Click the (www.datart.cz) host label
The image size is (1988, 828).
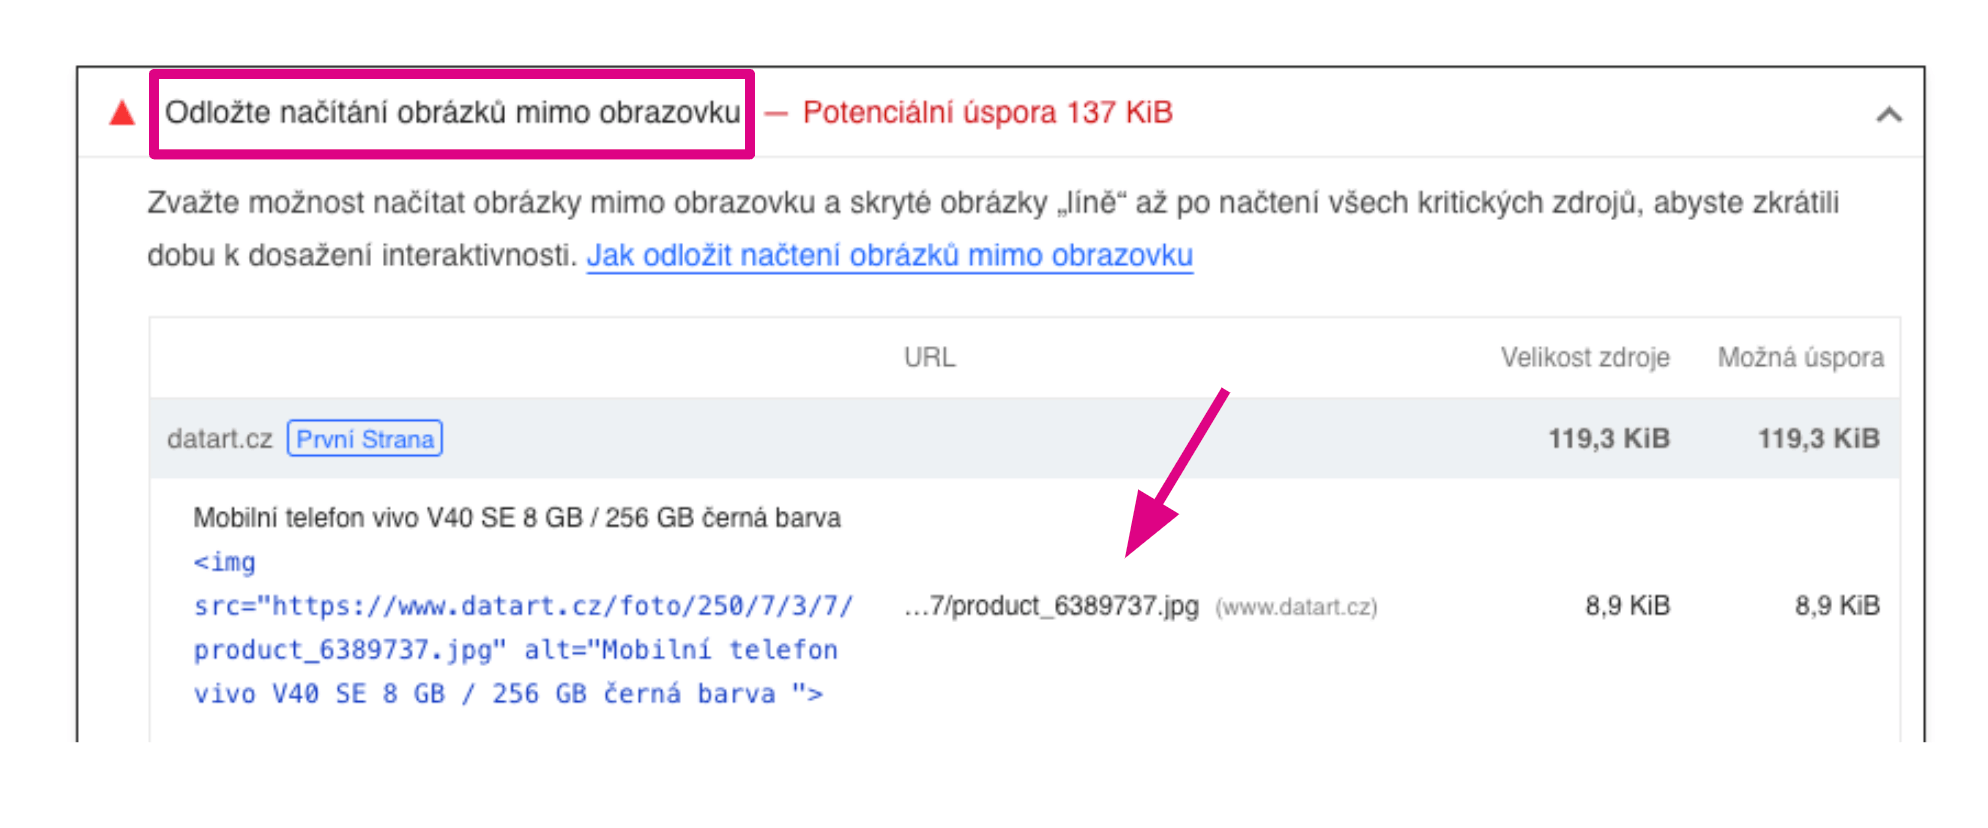[x=1296, y=607]
